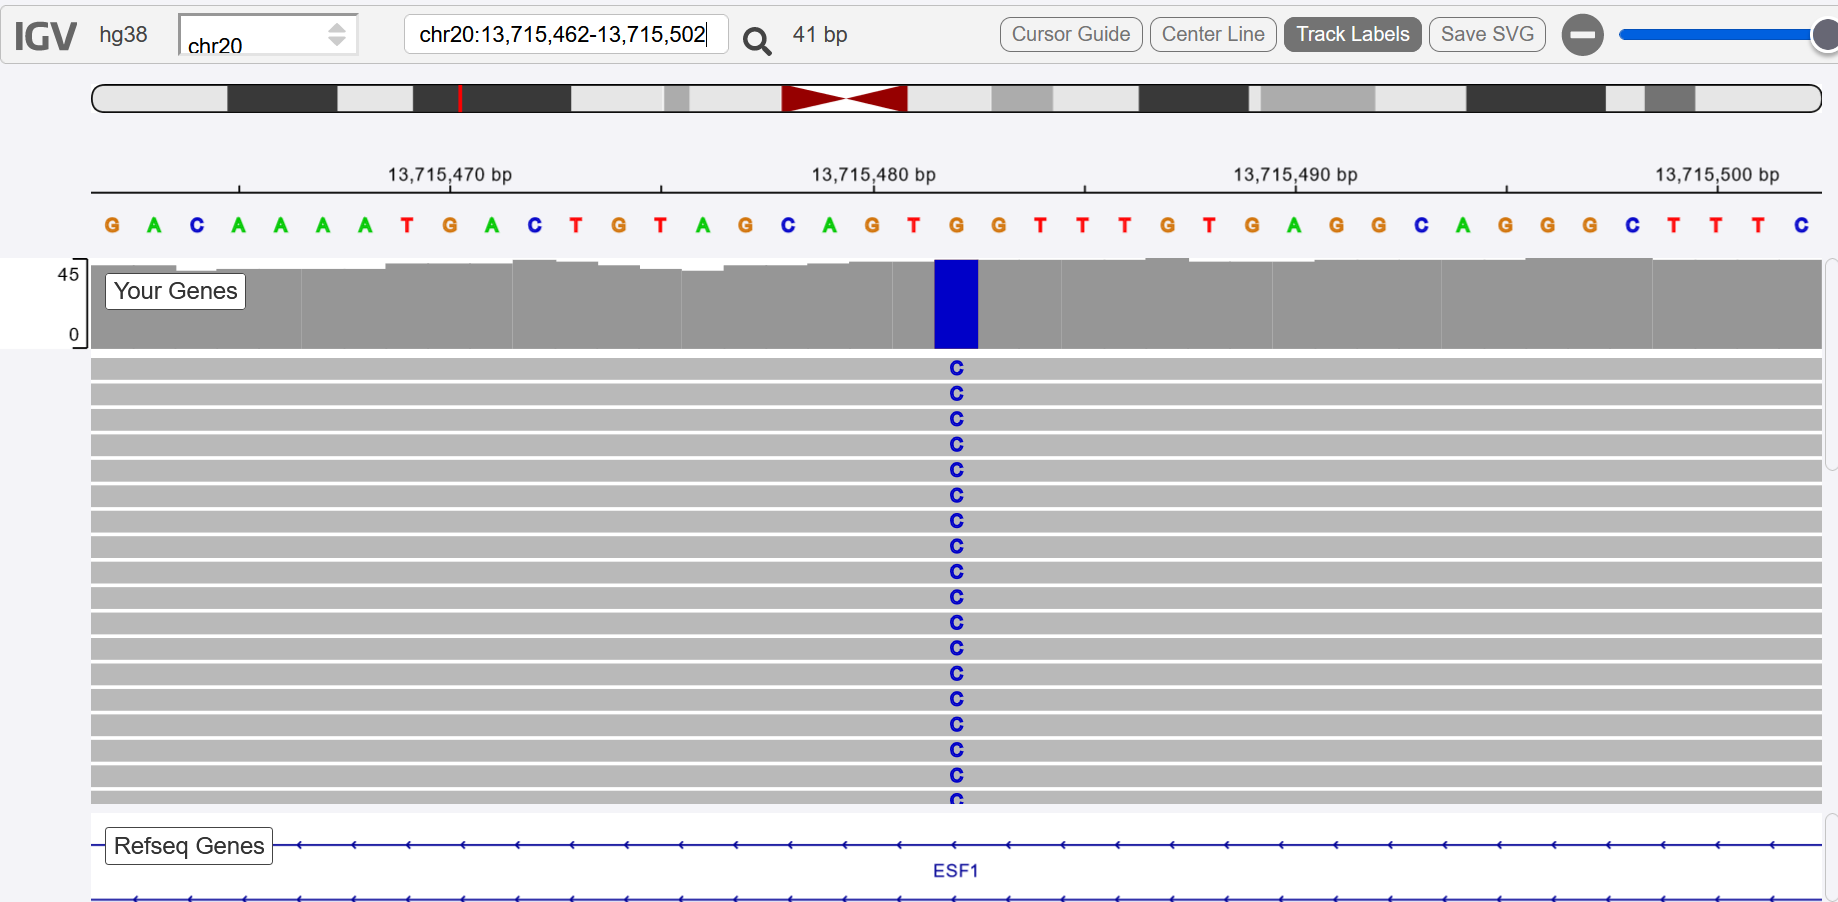
Task: Click the hg38 genome label
Action: click(x=123, y=35)
